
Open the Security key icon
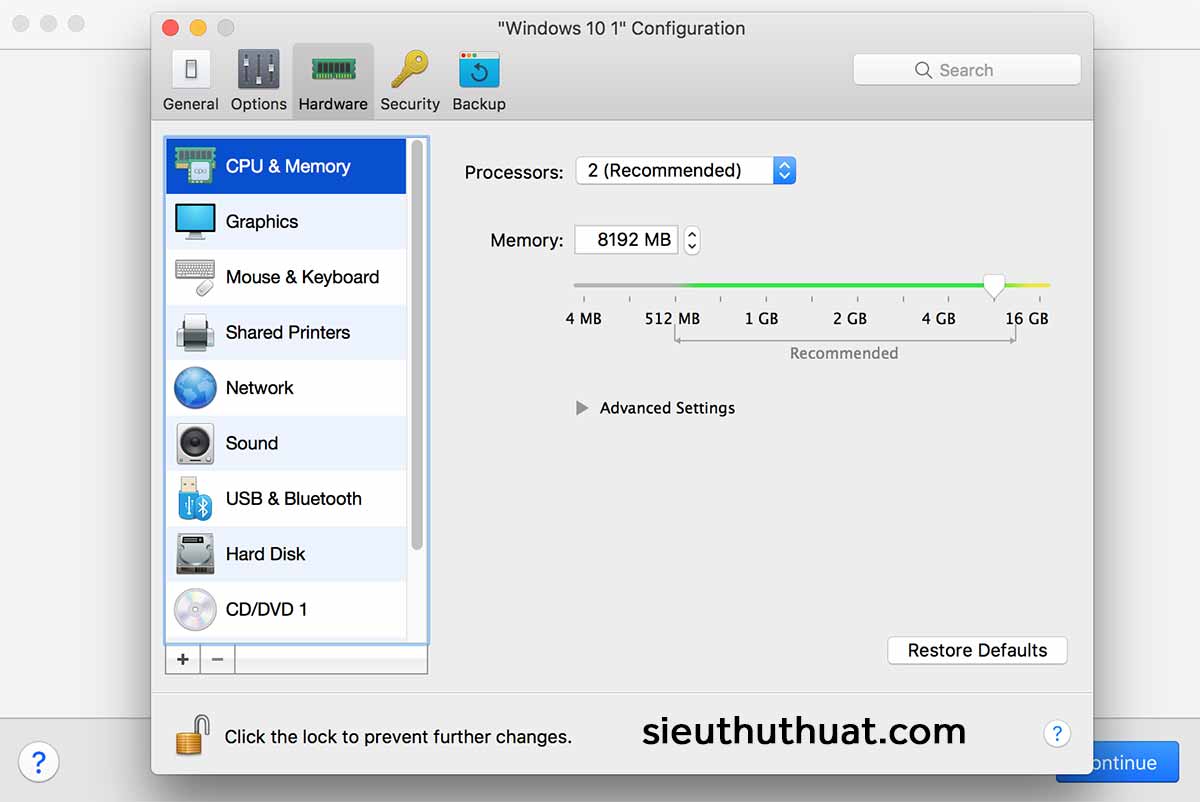pyautogui.click(x=410, y=69)
